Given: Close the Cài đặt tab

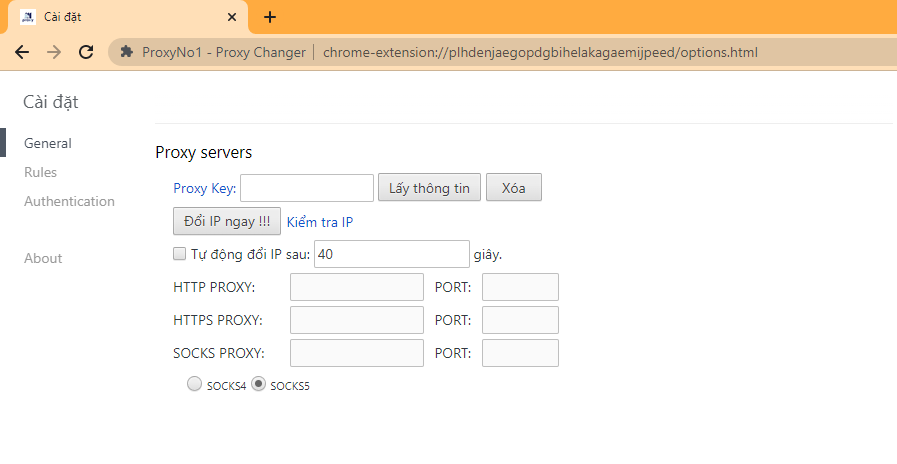Looking at the screenshot, I should tap(232, 17).
